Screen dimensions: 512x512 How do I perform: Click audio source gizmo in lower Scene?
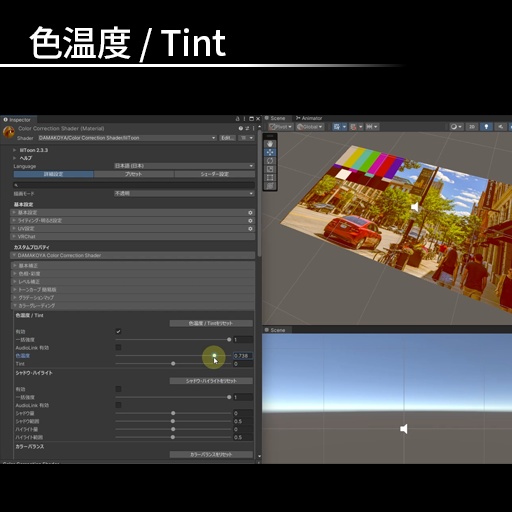pos(403,429)
